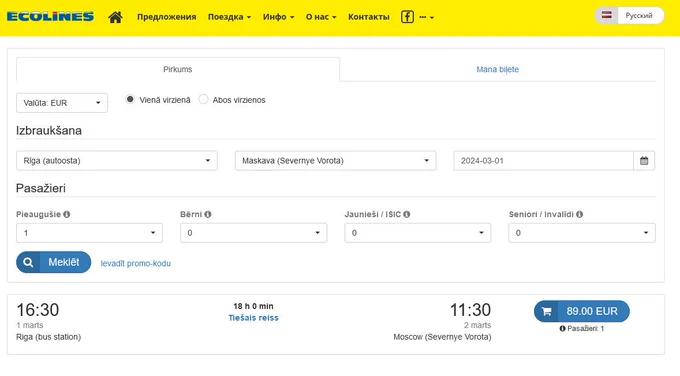Open the Контакты page
The height and width of the screenshot is (376, 680).
369,17
